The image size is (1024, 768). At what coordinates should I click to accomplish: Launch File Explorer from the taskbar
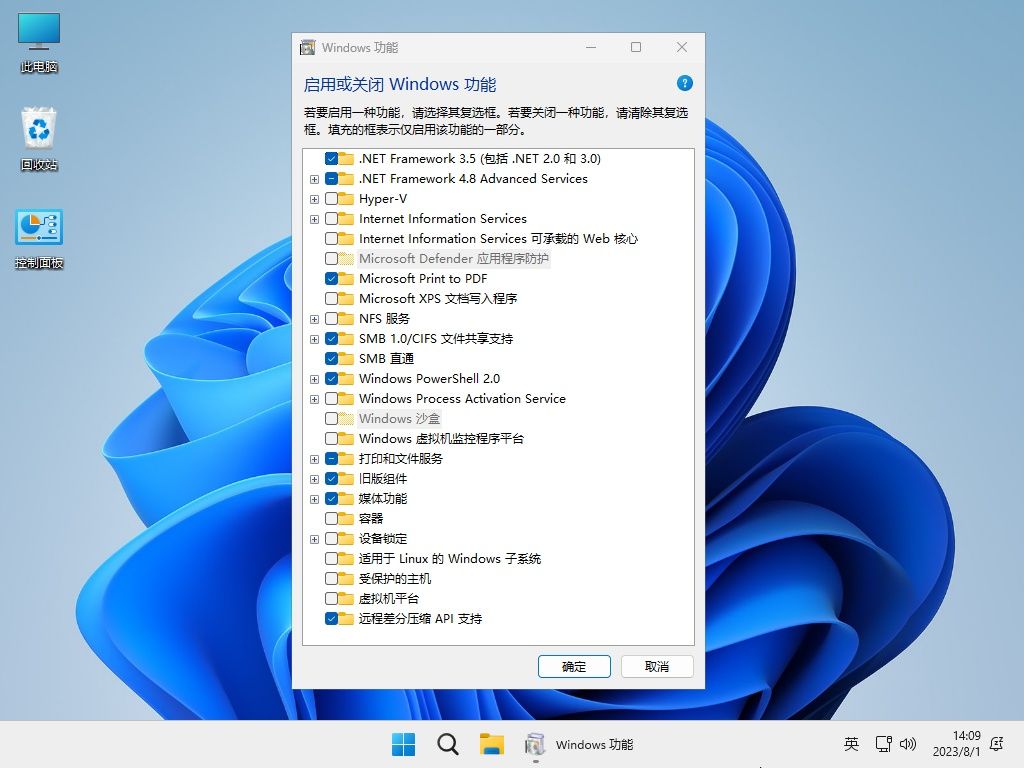(492, 744)
